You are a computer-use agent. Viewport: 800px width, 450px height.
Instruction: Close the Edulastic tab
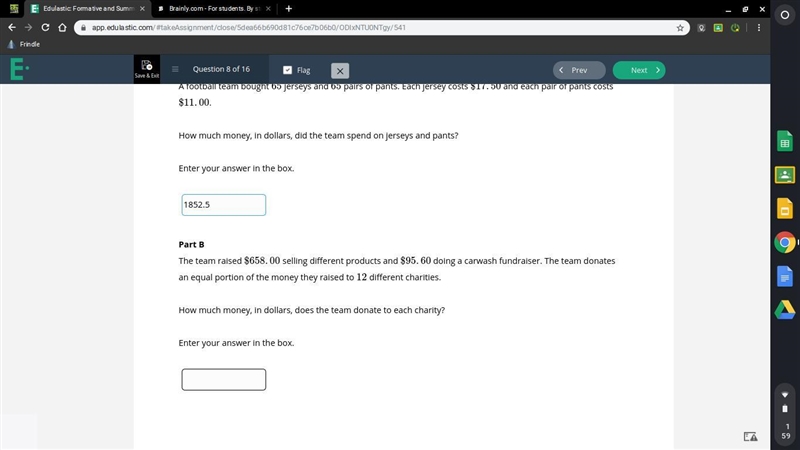tap(142, 9)
